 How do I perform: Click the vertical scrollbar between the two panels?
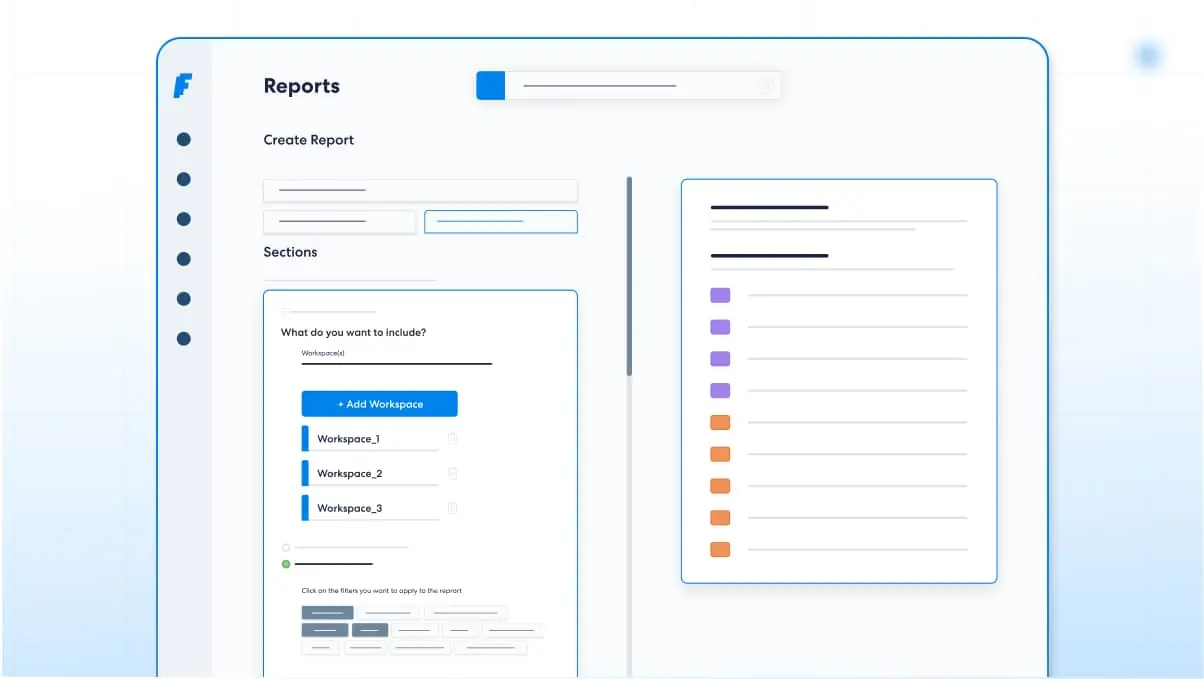pyautogui.click(x=629, y=277)
